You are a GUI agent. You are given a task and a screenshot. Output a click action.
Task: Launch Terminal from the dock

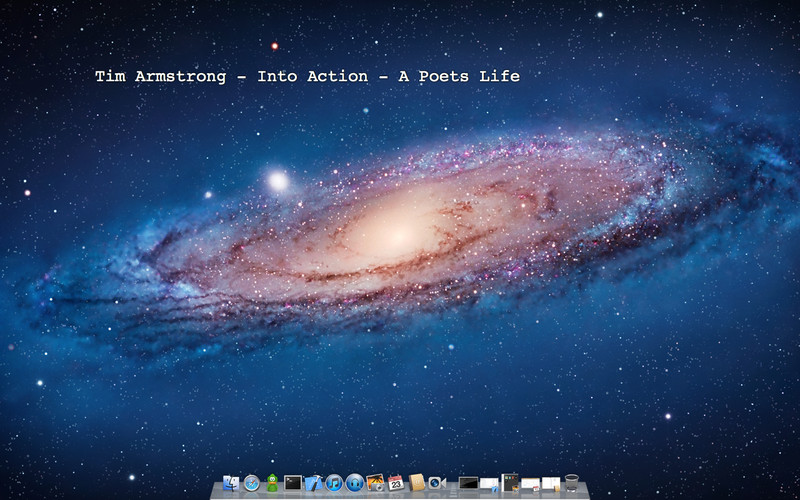click(x=293, y=483)
